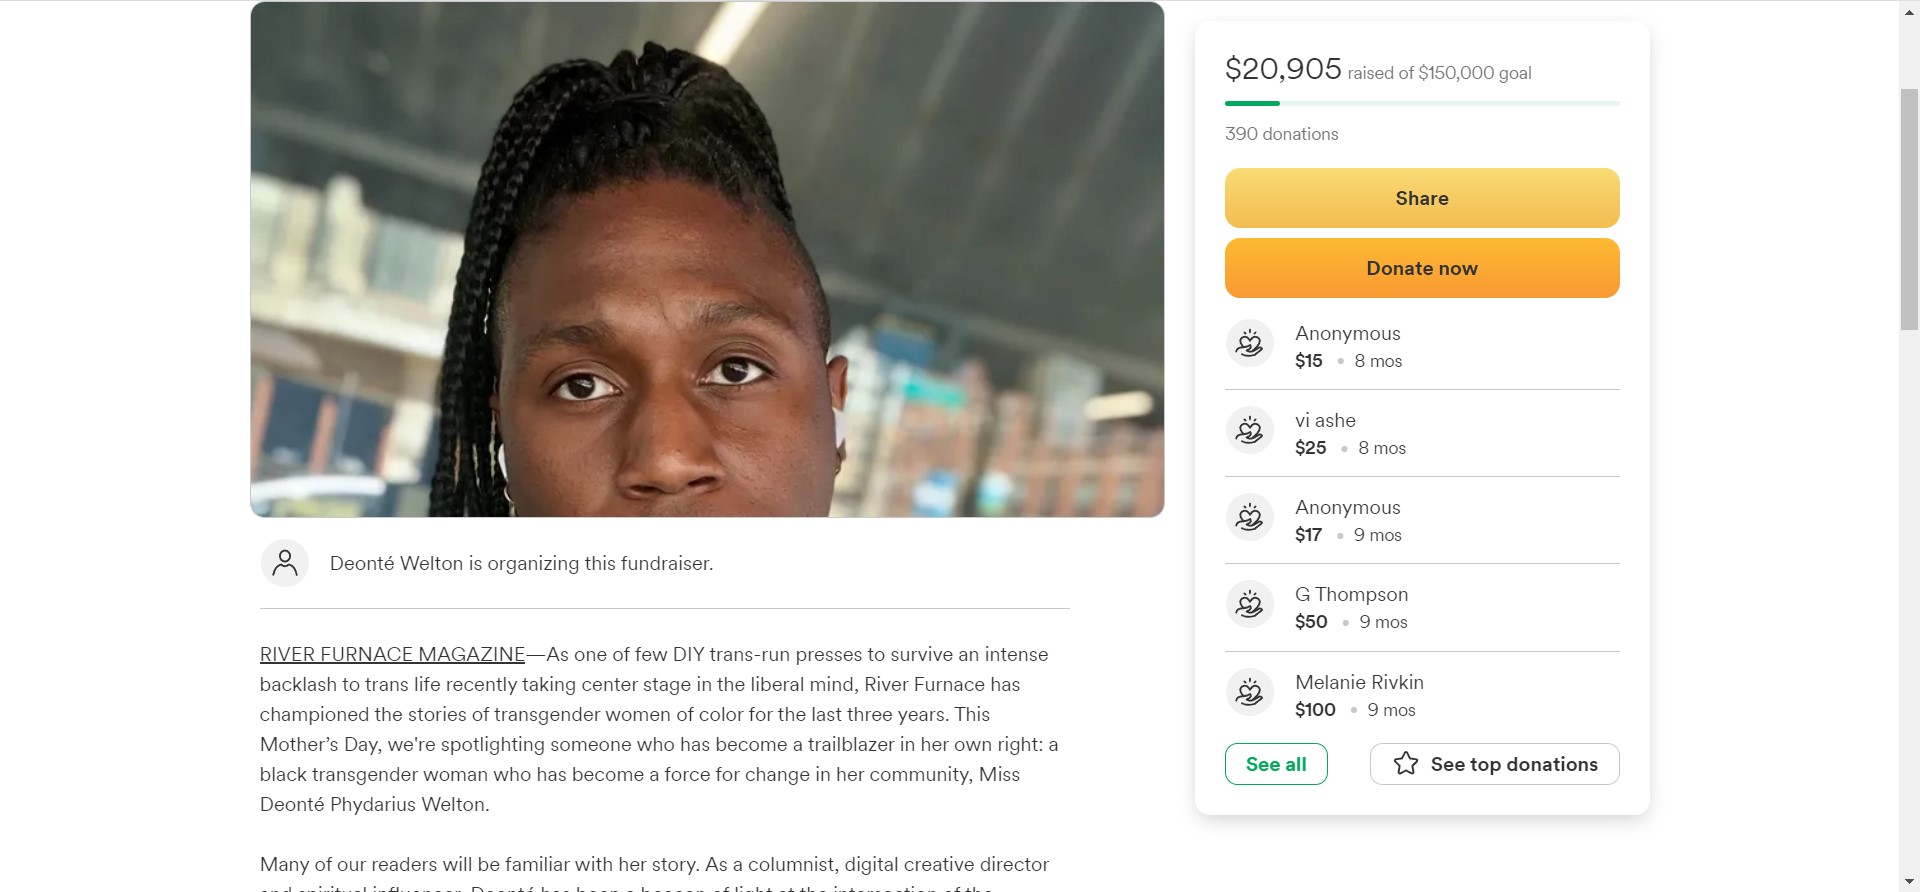This screenshot has width=1920, height=892.
Task: Click the organizer profile avatar icon
Action: [285, 563]
